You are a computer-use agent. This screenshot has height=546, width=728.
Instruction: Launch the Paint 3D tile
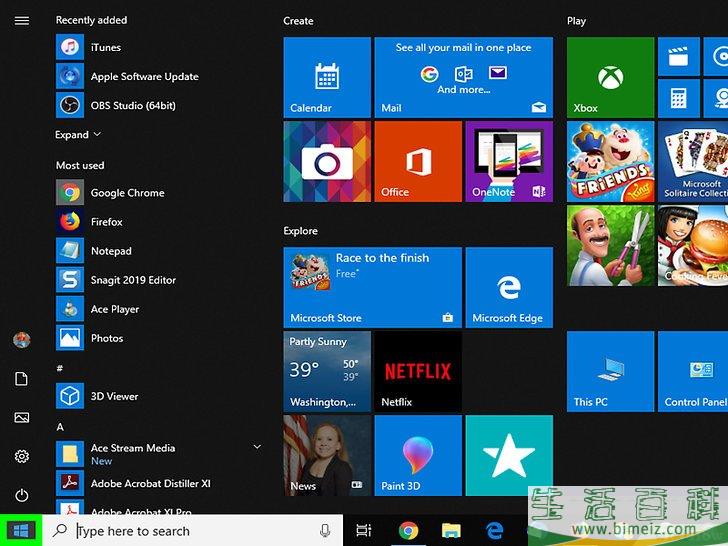coord(418,455)
